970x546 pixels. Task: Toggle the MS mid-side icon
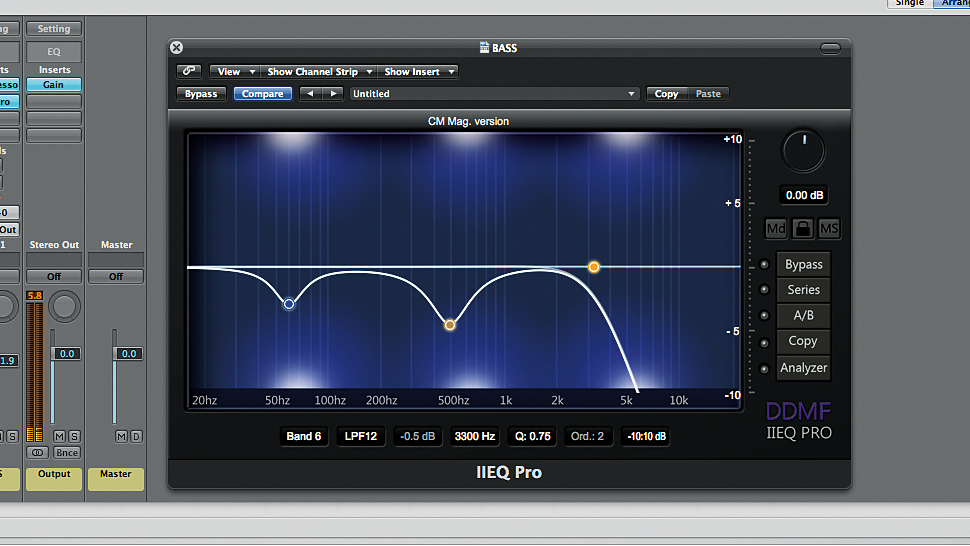point(829,229)
